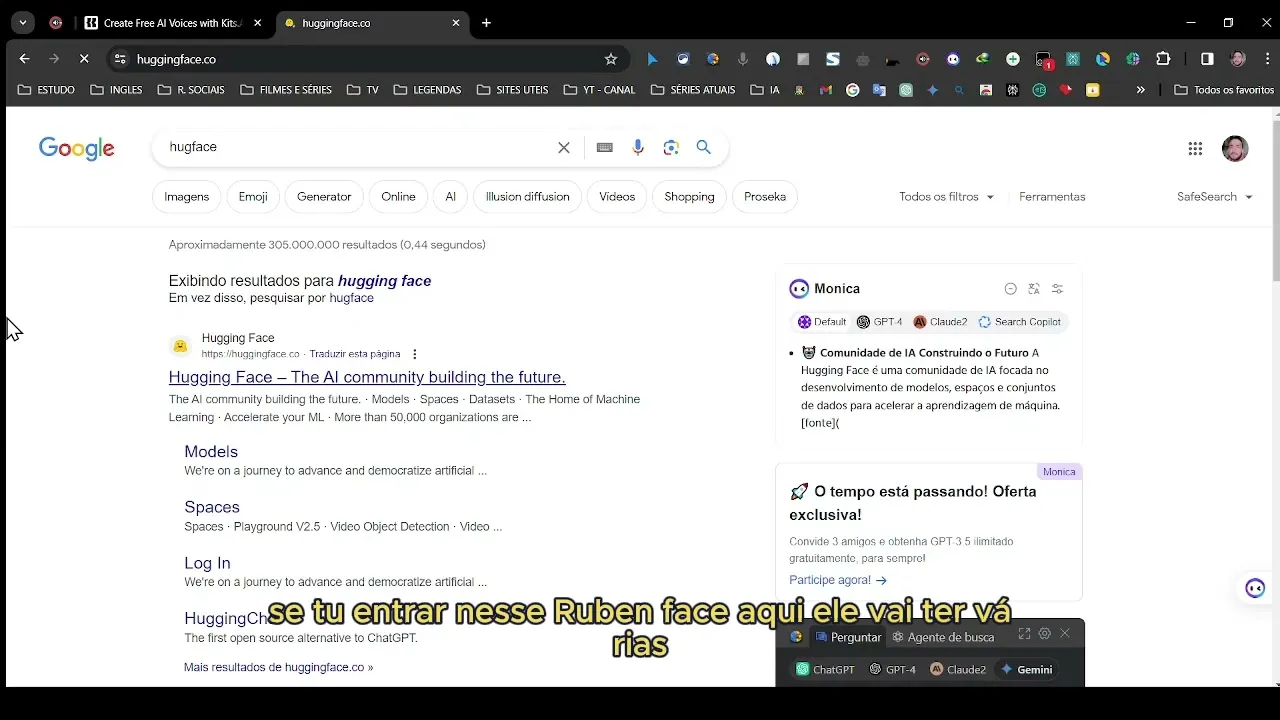Open the Google apps grid

click(1195, 149)
